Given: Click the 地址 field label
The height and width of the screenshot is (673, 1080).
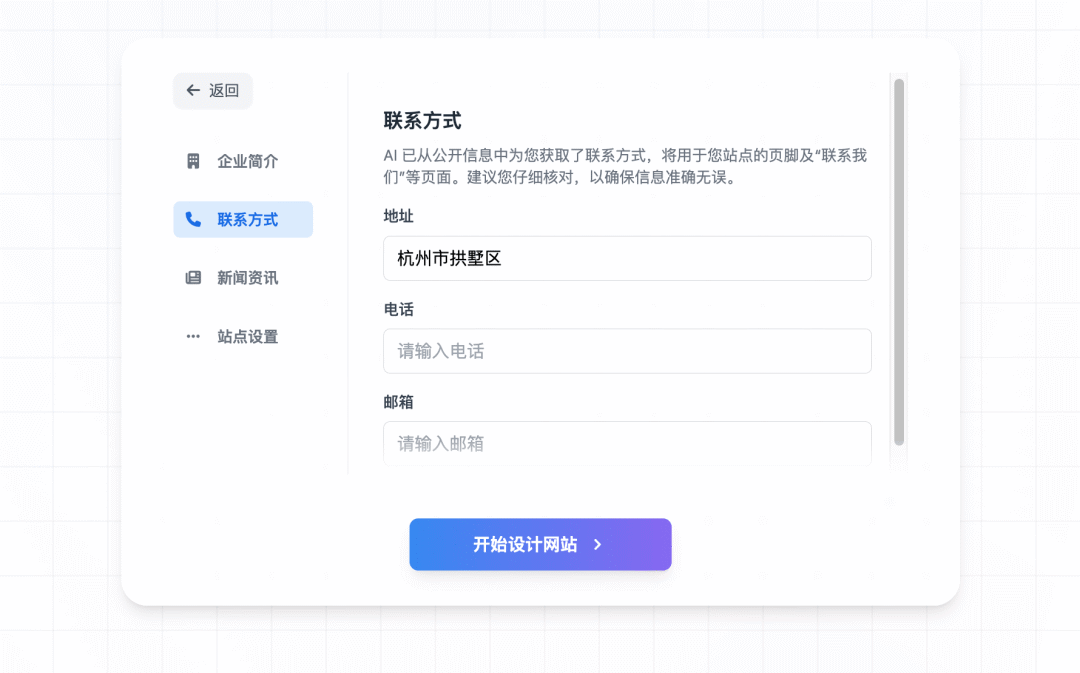Looking at the screenshot, I should tap(398, 216).
